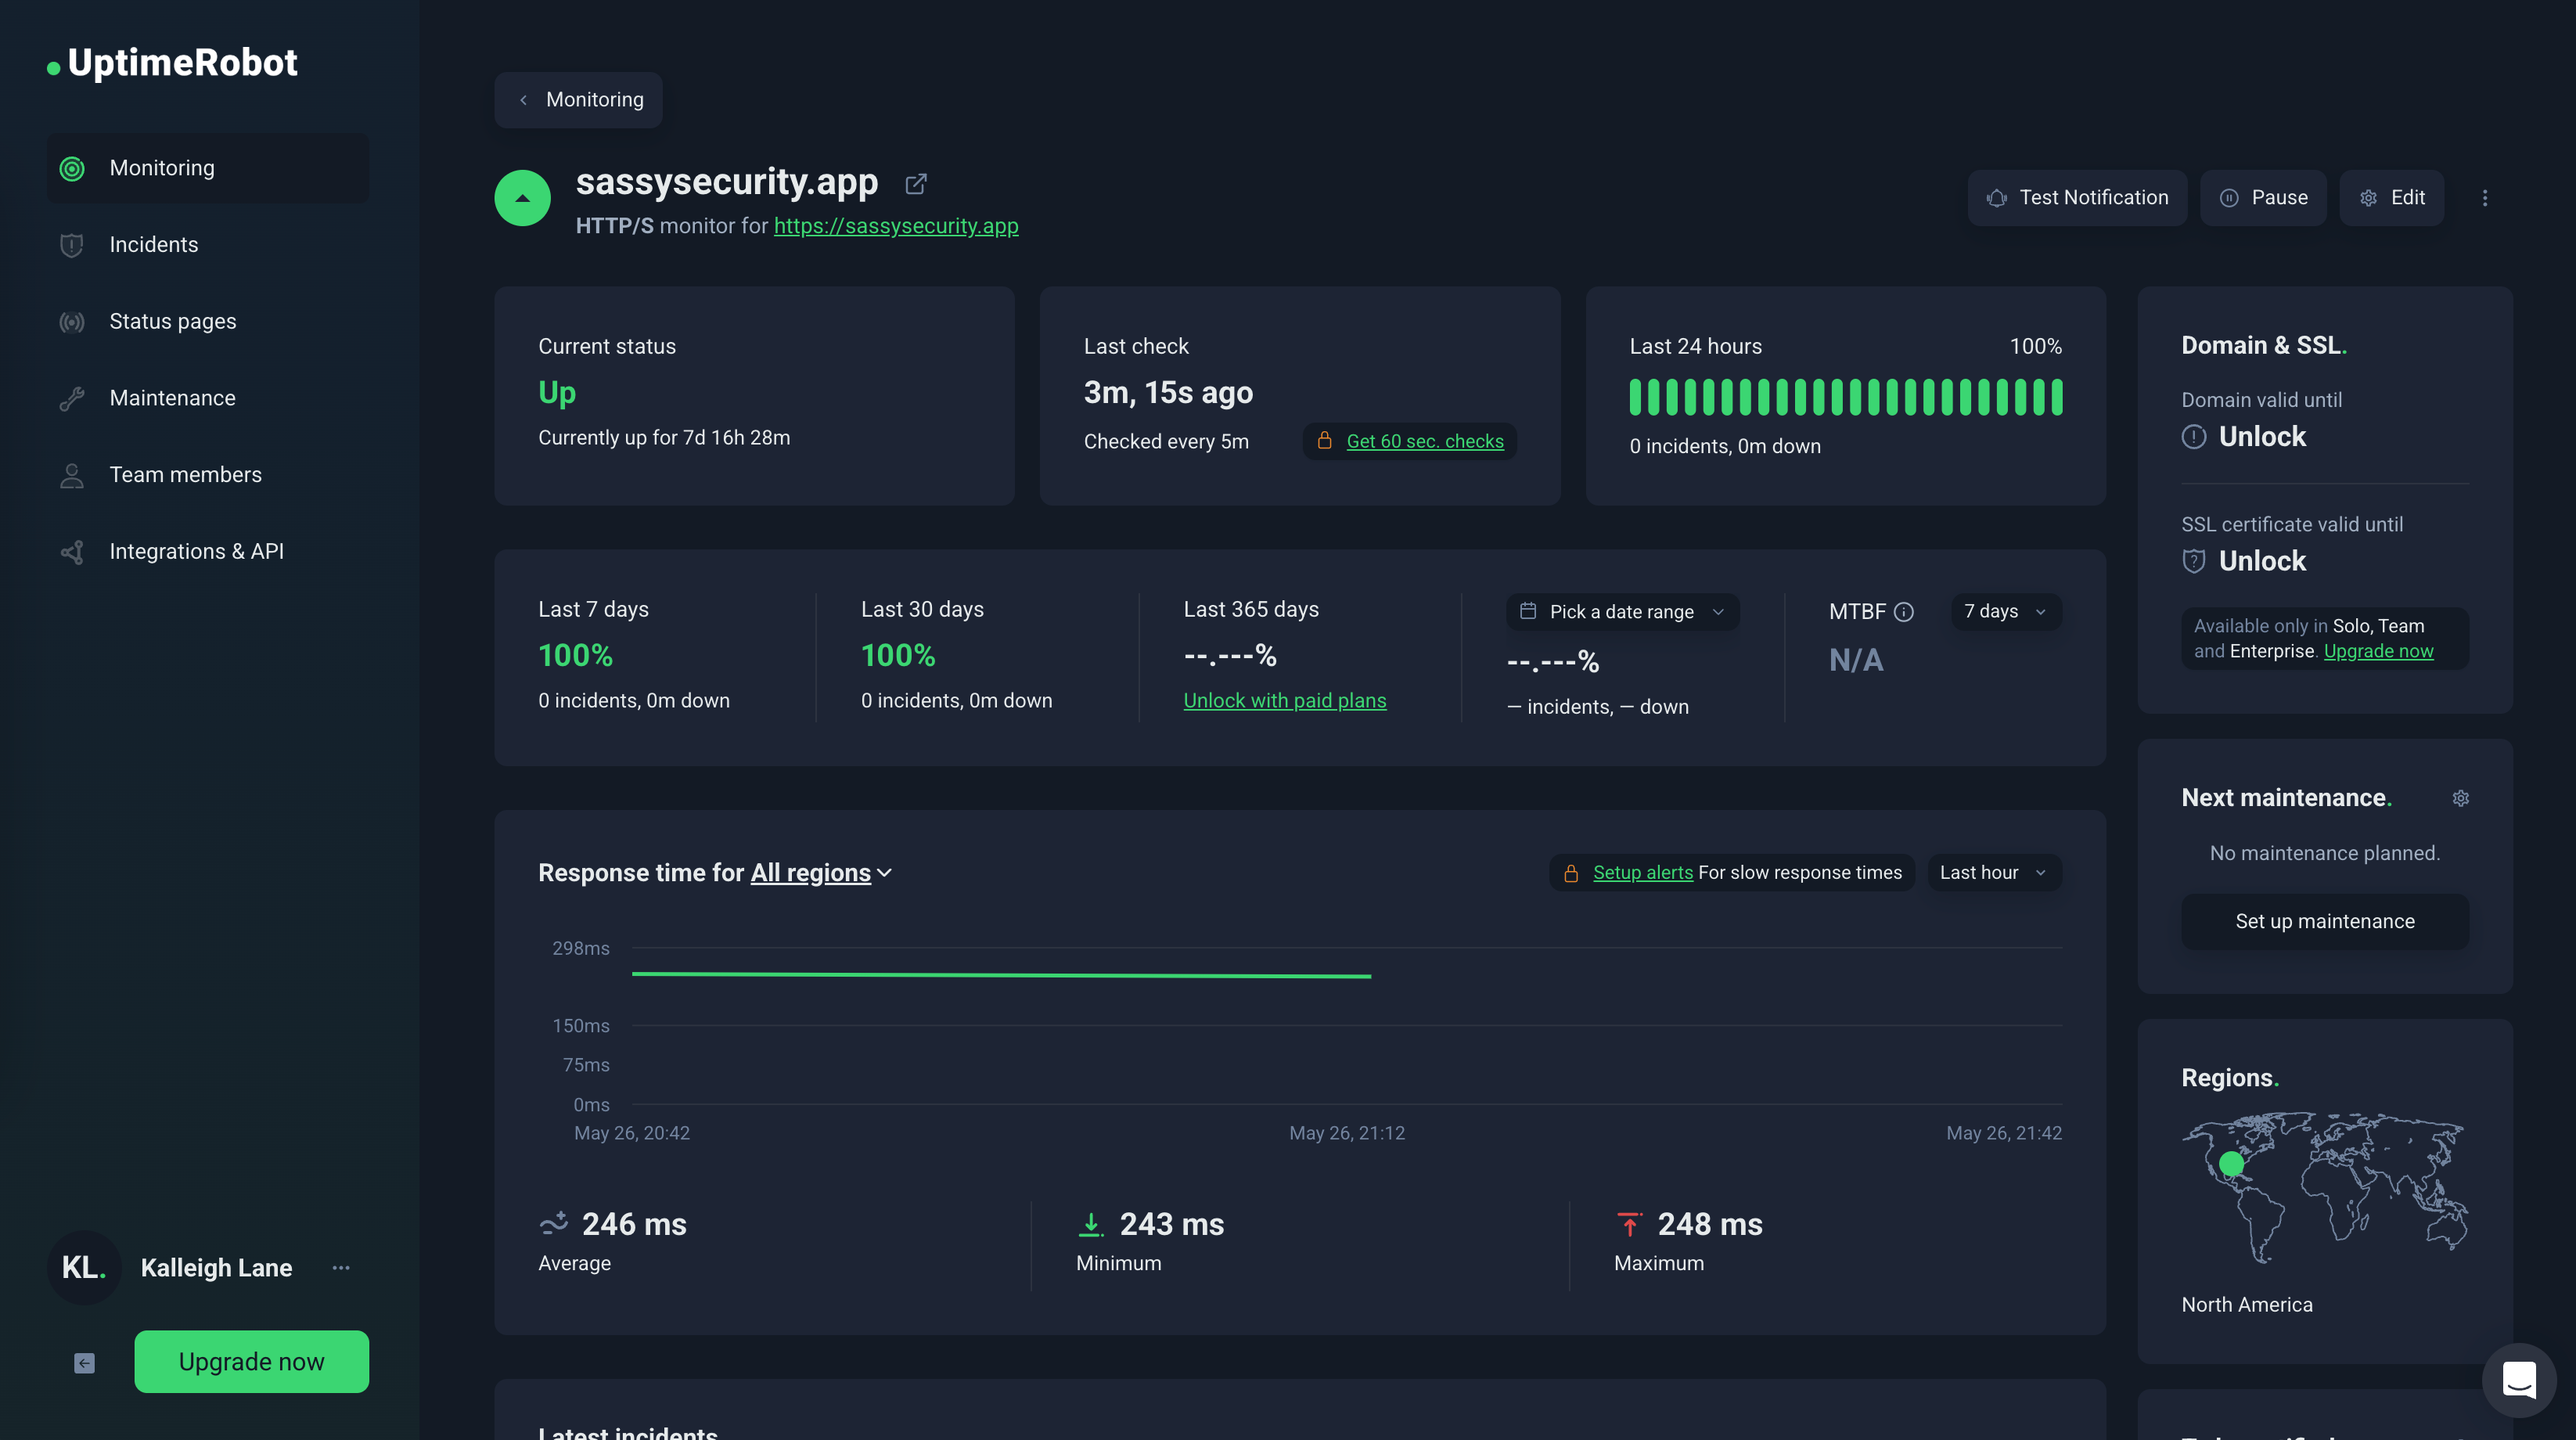Screen dimensions: 2576x1440
Task: Click the 246 ms average value
Action: click(634, 1225)
